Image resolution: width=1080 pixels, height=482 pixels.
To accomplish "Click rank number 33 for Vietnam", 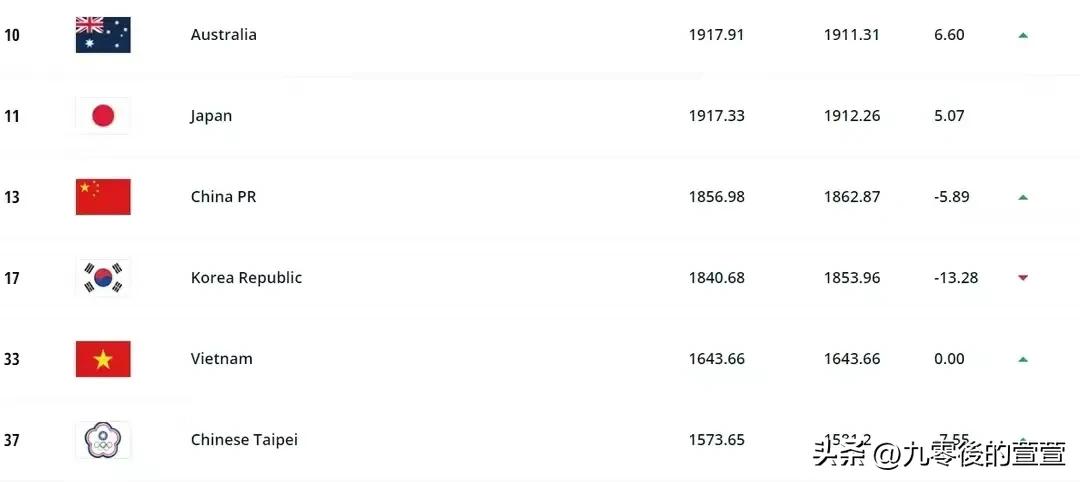I will (x=12, y=359).
